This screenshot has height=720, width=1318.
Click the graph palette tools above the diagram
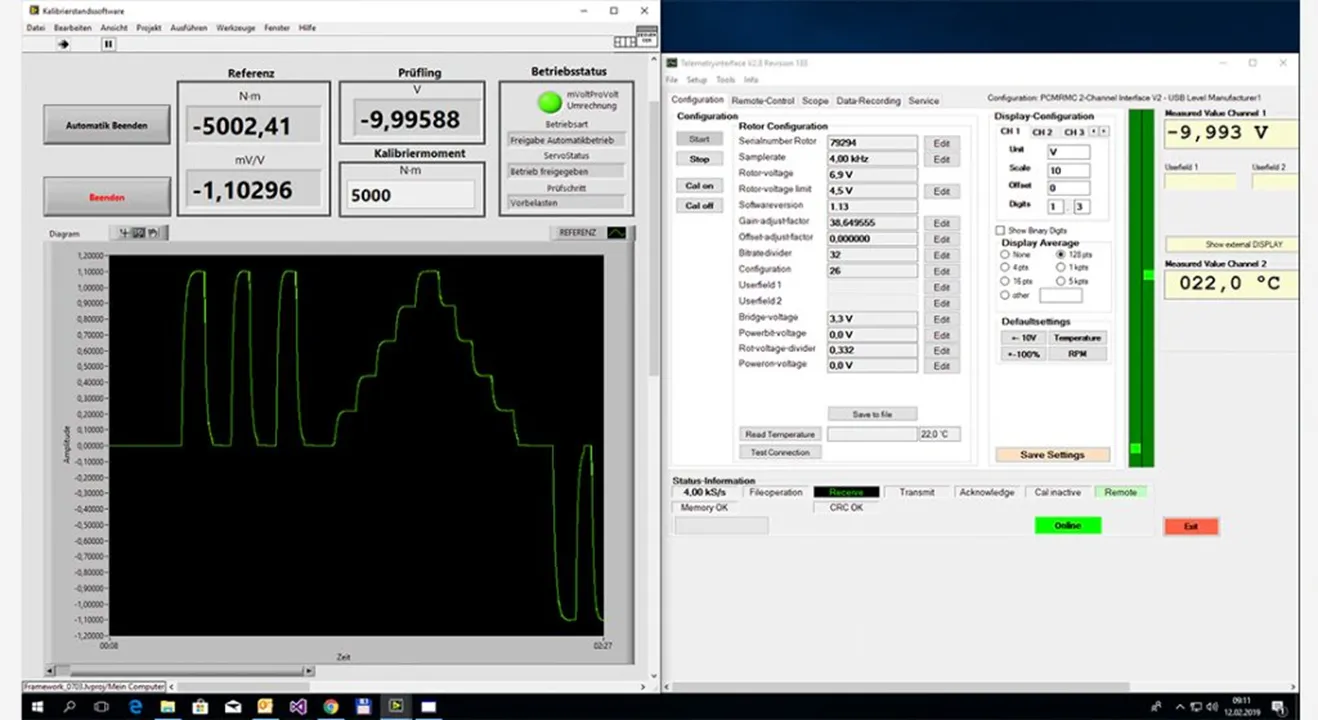tap(139, 233)
